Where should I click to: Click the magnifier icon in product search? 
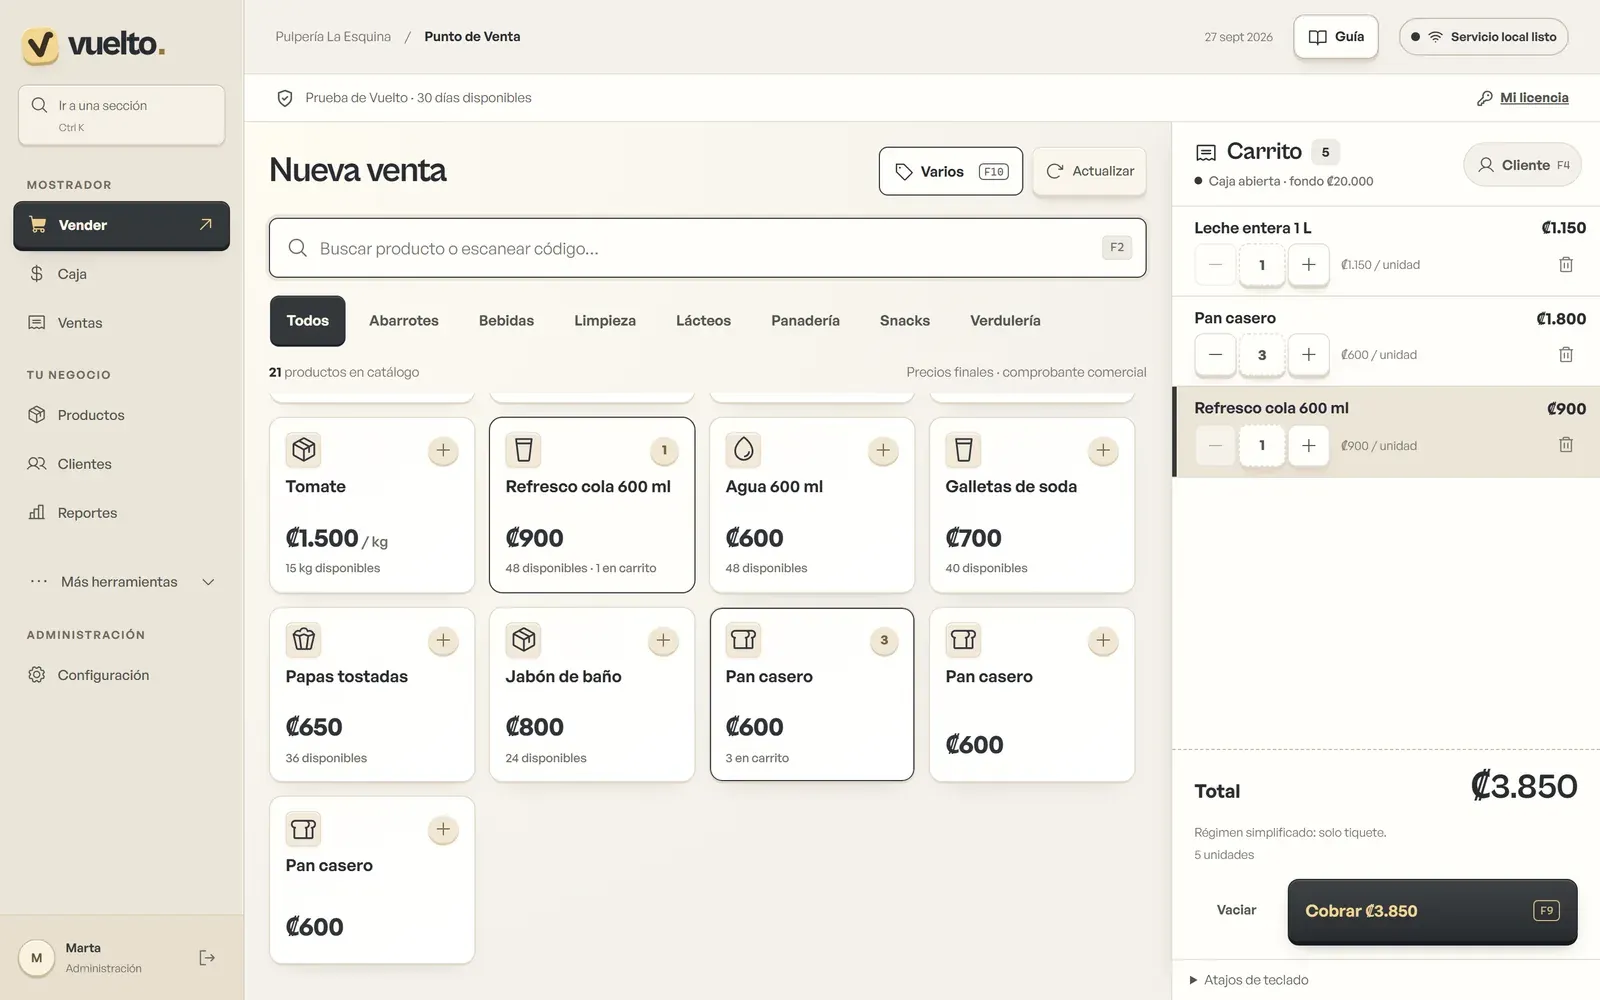(x=297, y=248)
